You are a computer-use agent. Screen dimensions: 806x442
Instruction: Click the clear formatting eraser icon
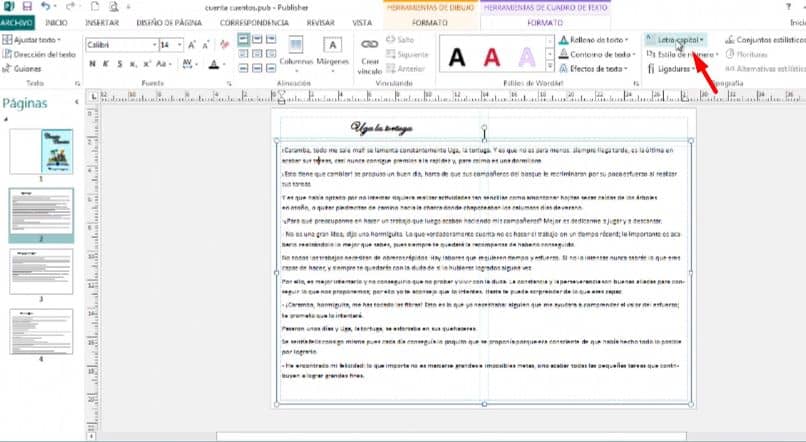tap(222, 45)
